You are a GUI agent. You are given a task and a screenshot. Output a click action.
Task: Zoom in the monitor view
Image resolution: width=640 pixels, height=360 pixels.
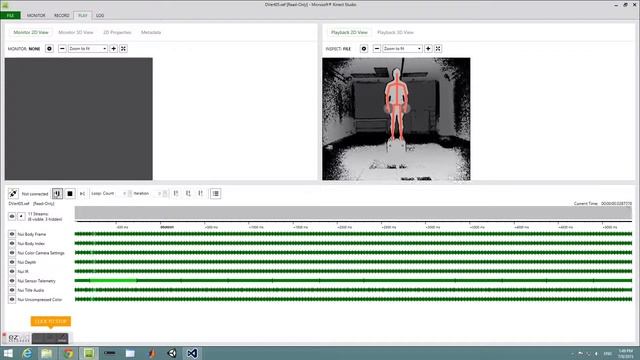point(113,49)
